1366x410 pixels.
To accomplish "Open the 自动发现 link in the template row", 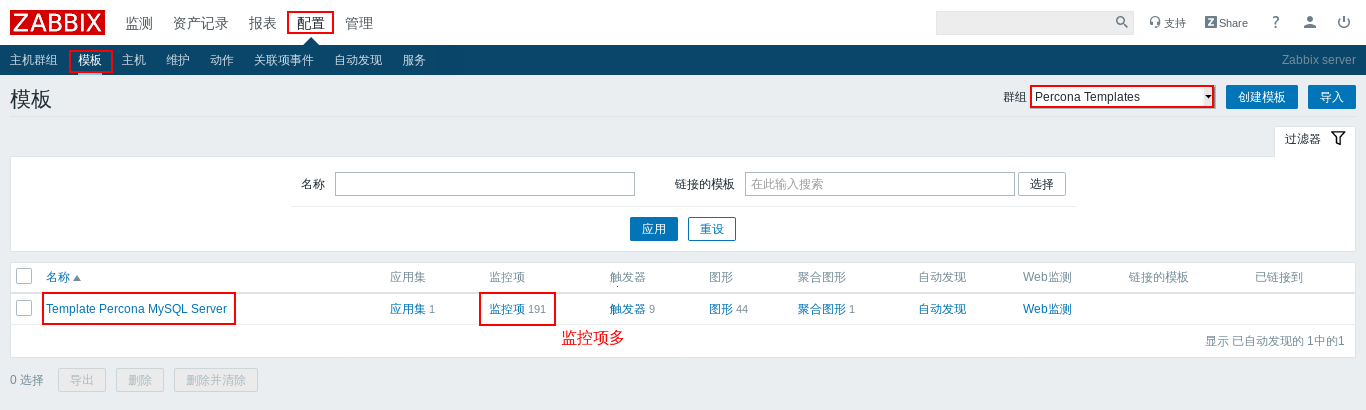I will [x=942, y=309].
